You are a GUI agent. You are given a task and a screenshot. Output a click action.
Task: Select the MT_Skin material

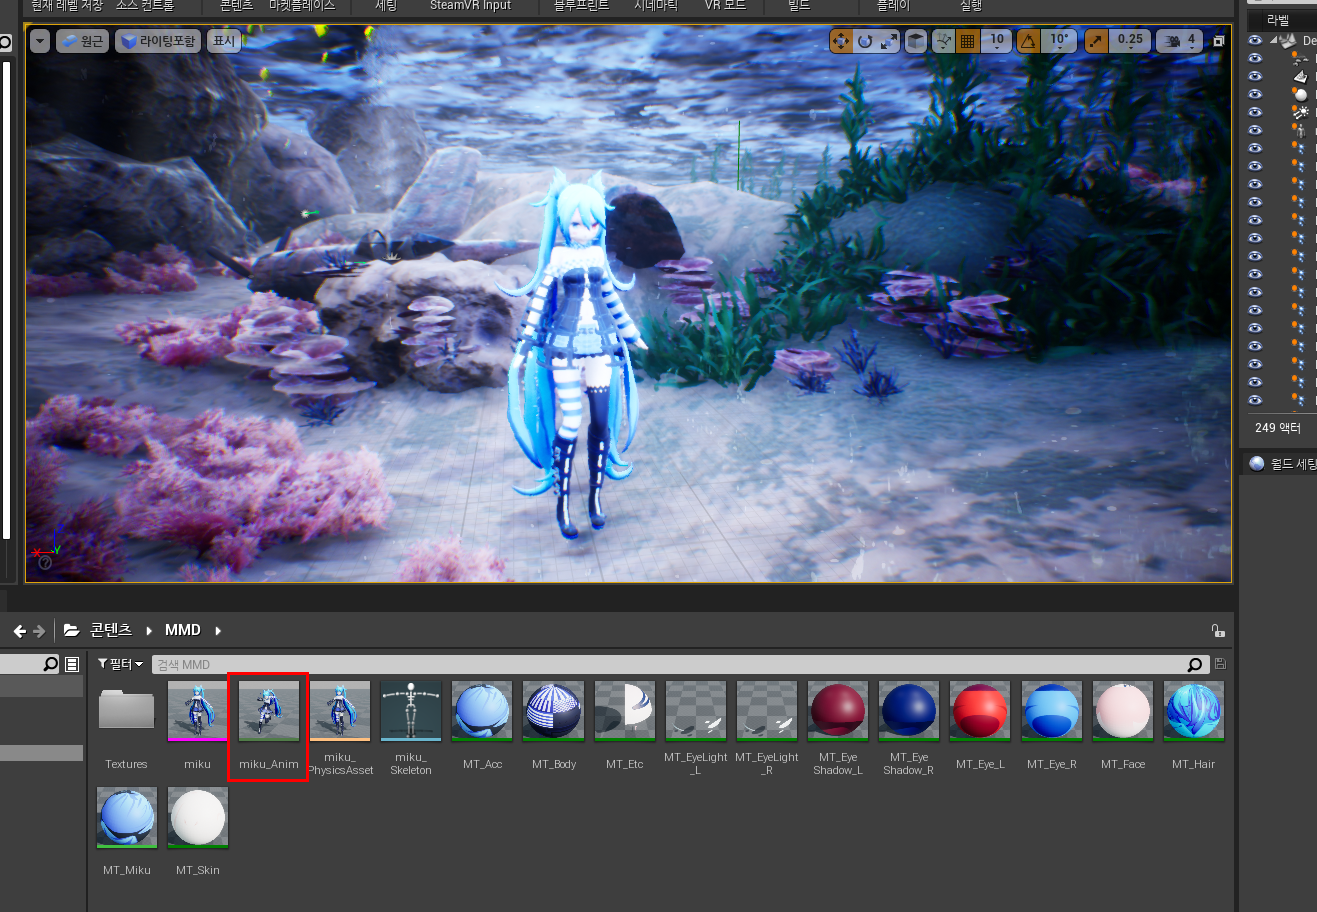(x=197, y=832)
